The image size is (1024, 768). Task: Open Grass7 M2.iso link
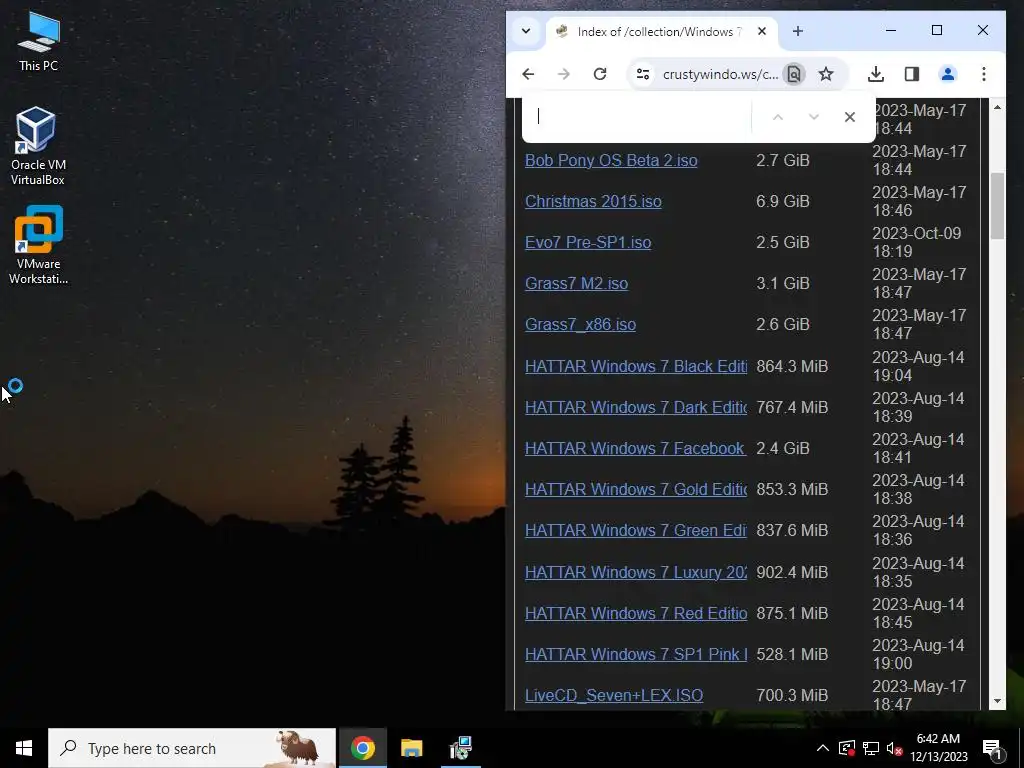click(x=576, y=284)
